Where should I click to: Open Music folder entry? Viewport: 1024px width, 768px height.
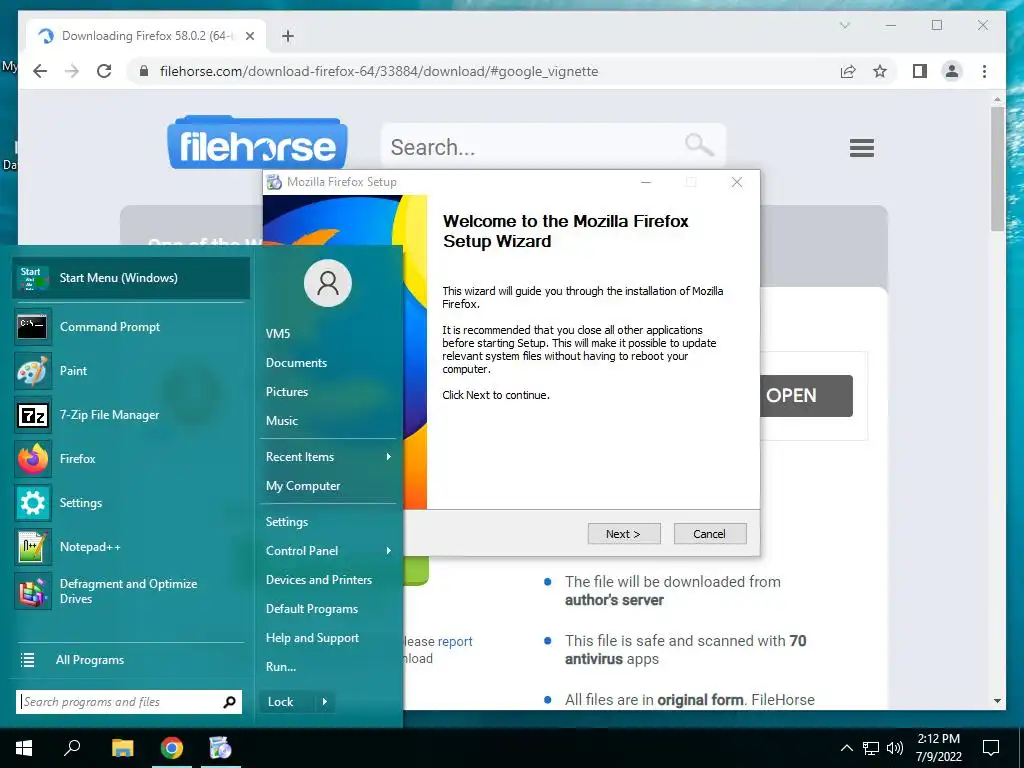pyautogui.click(x=282, y=421)
